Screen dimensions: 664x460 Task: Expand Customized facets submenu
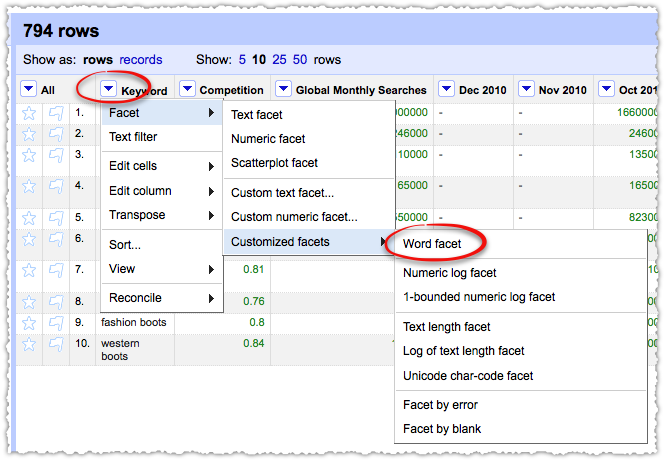click(x=309, y=242)
